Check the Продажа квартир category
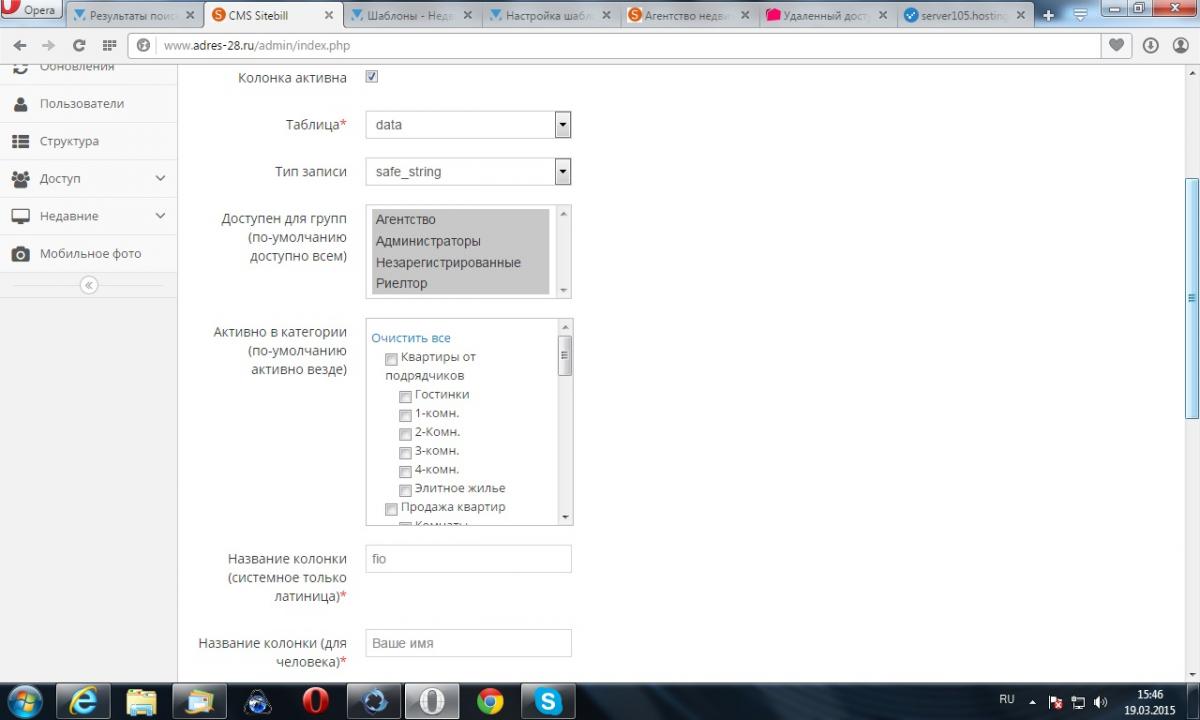Screen dimensions: 1200x720 [x=391, y=509]
